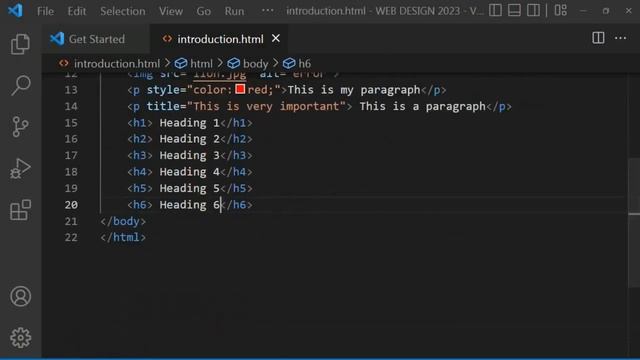This screenshot has height=360, width=640.
Task: Place cursor in 'Heading 2' text
Action: 189,139
